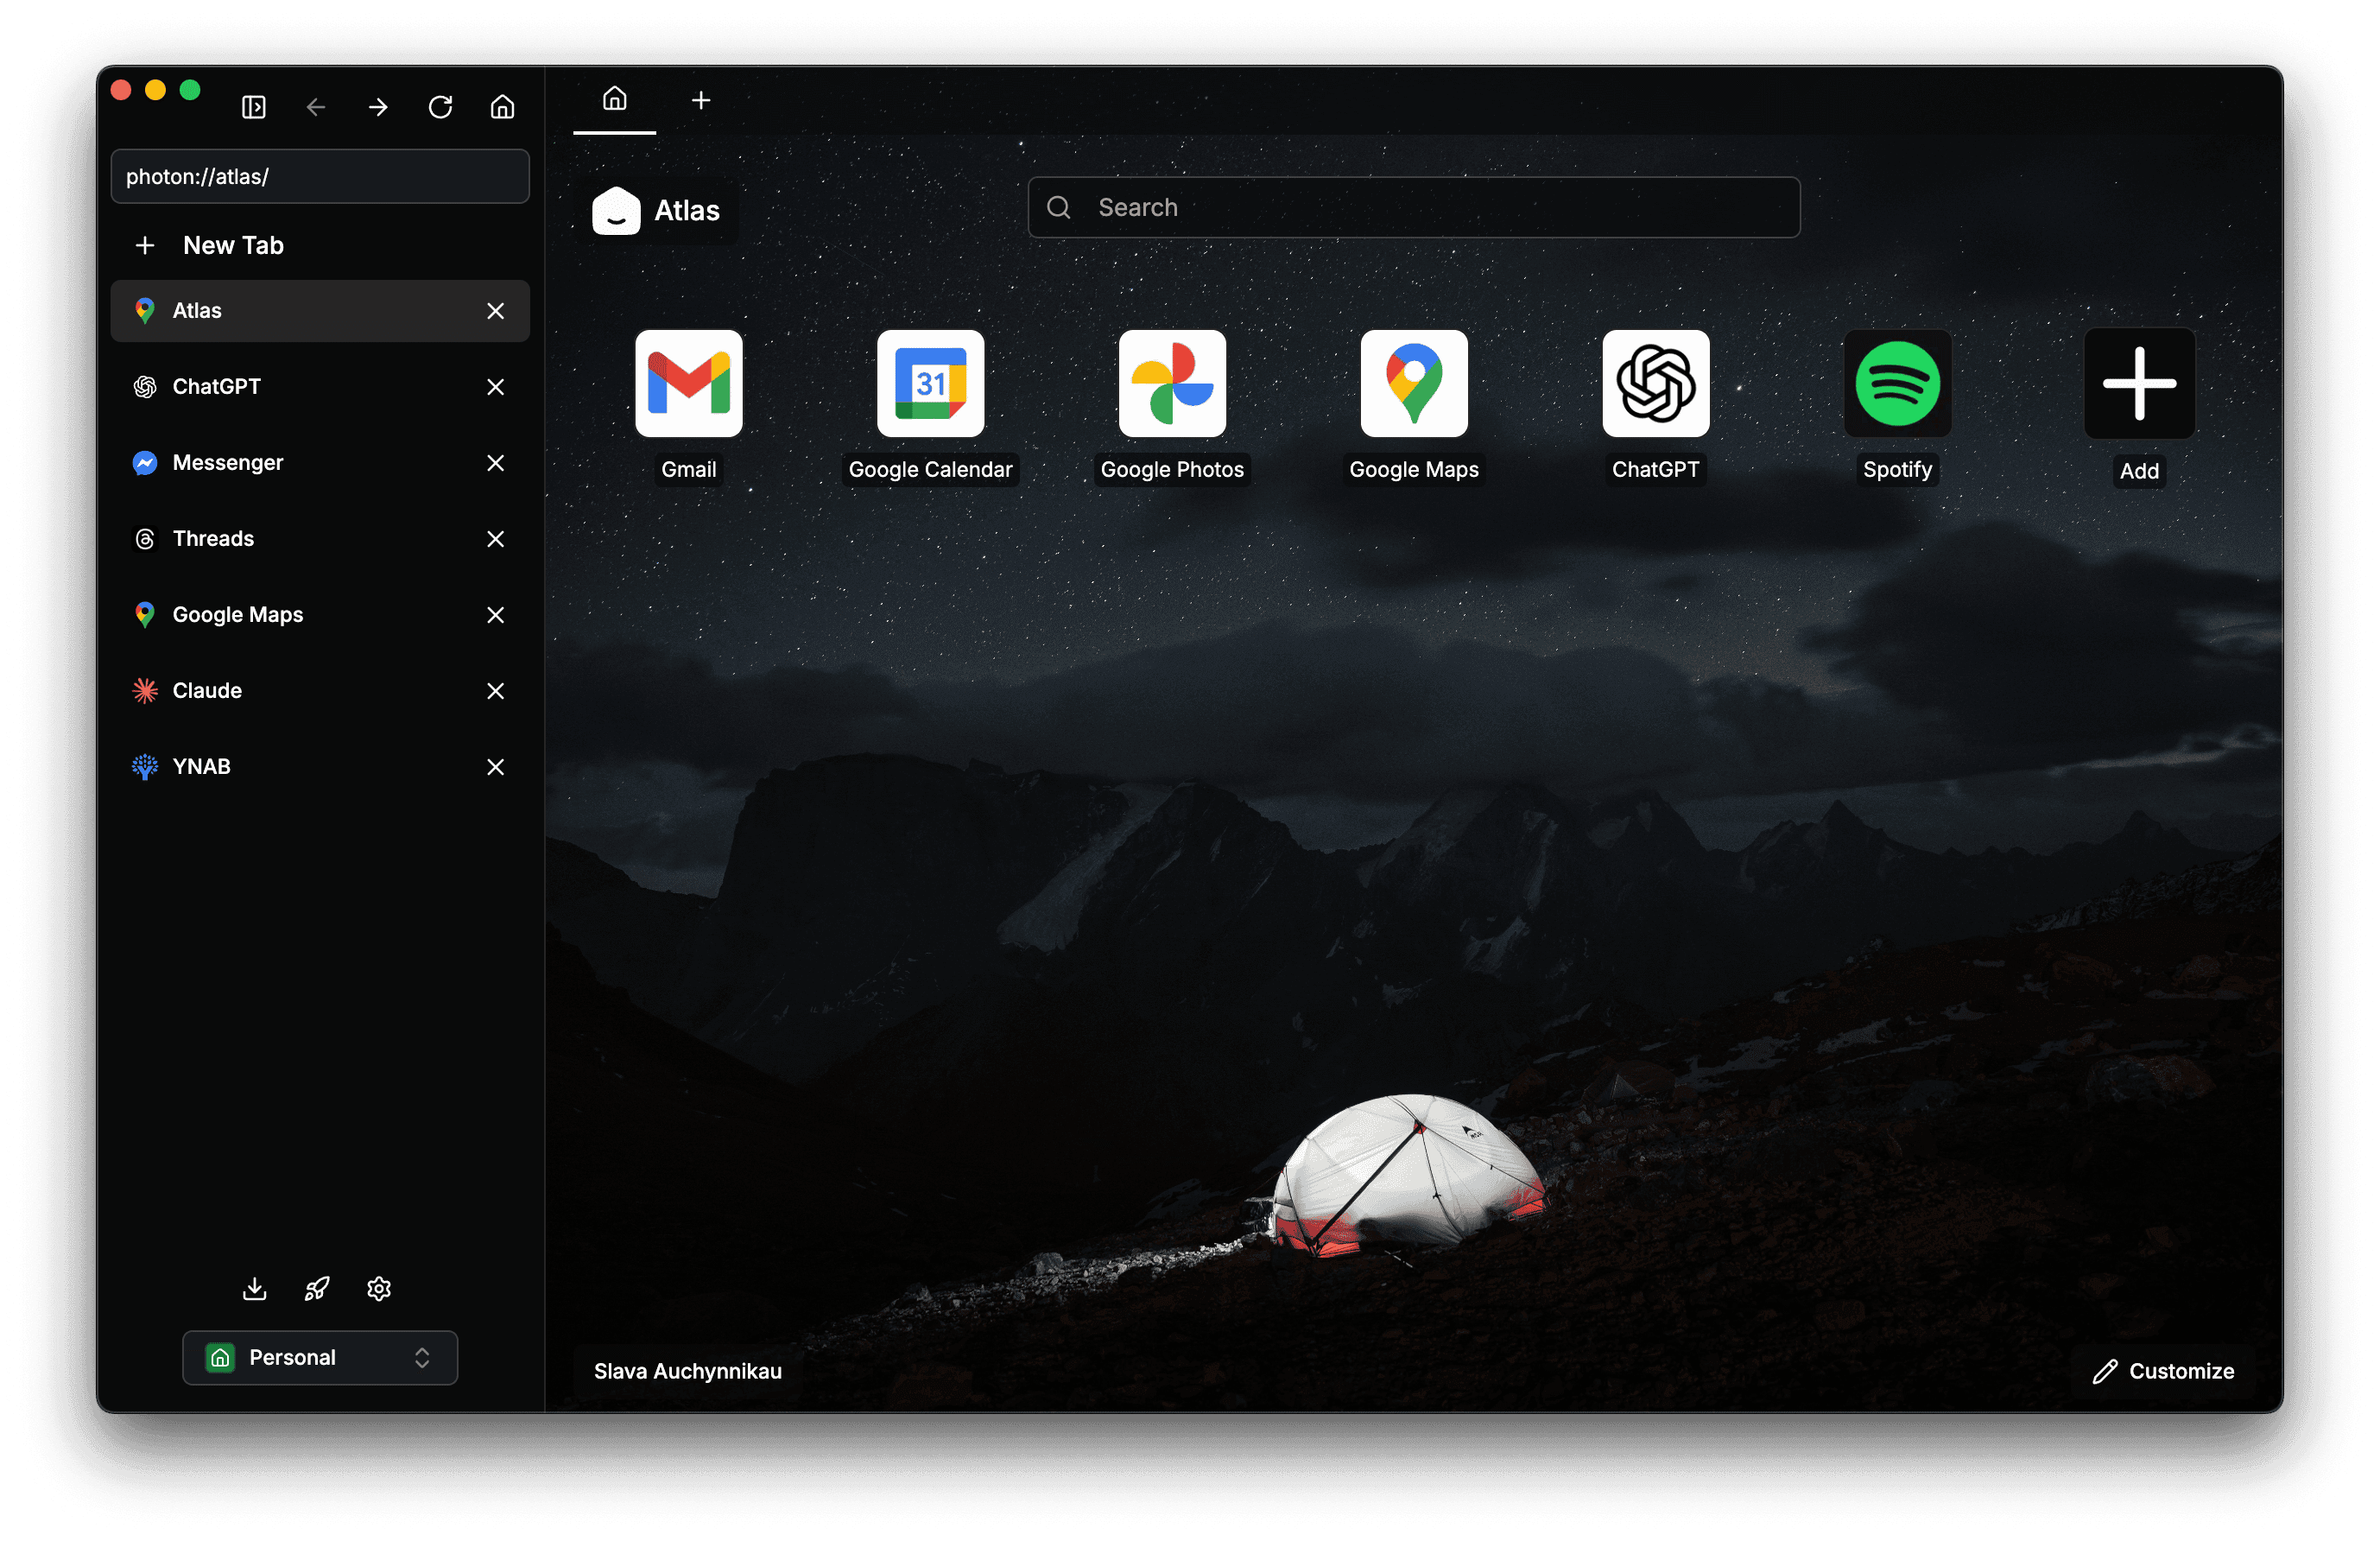This screenshot has width=2380, height=1541.
Task: Switch to the YNAB tab
Action: (320, 767)
